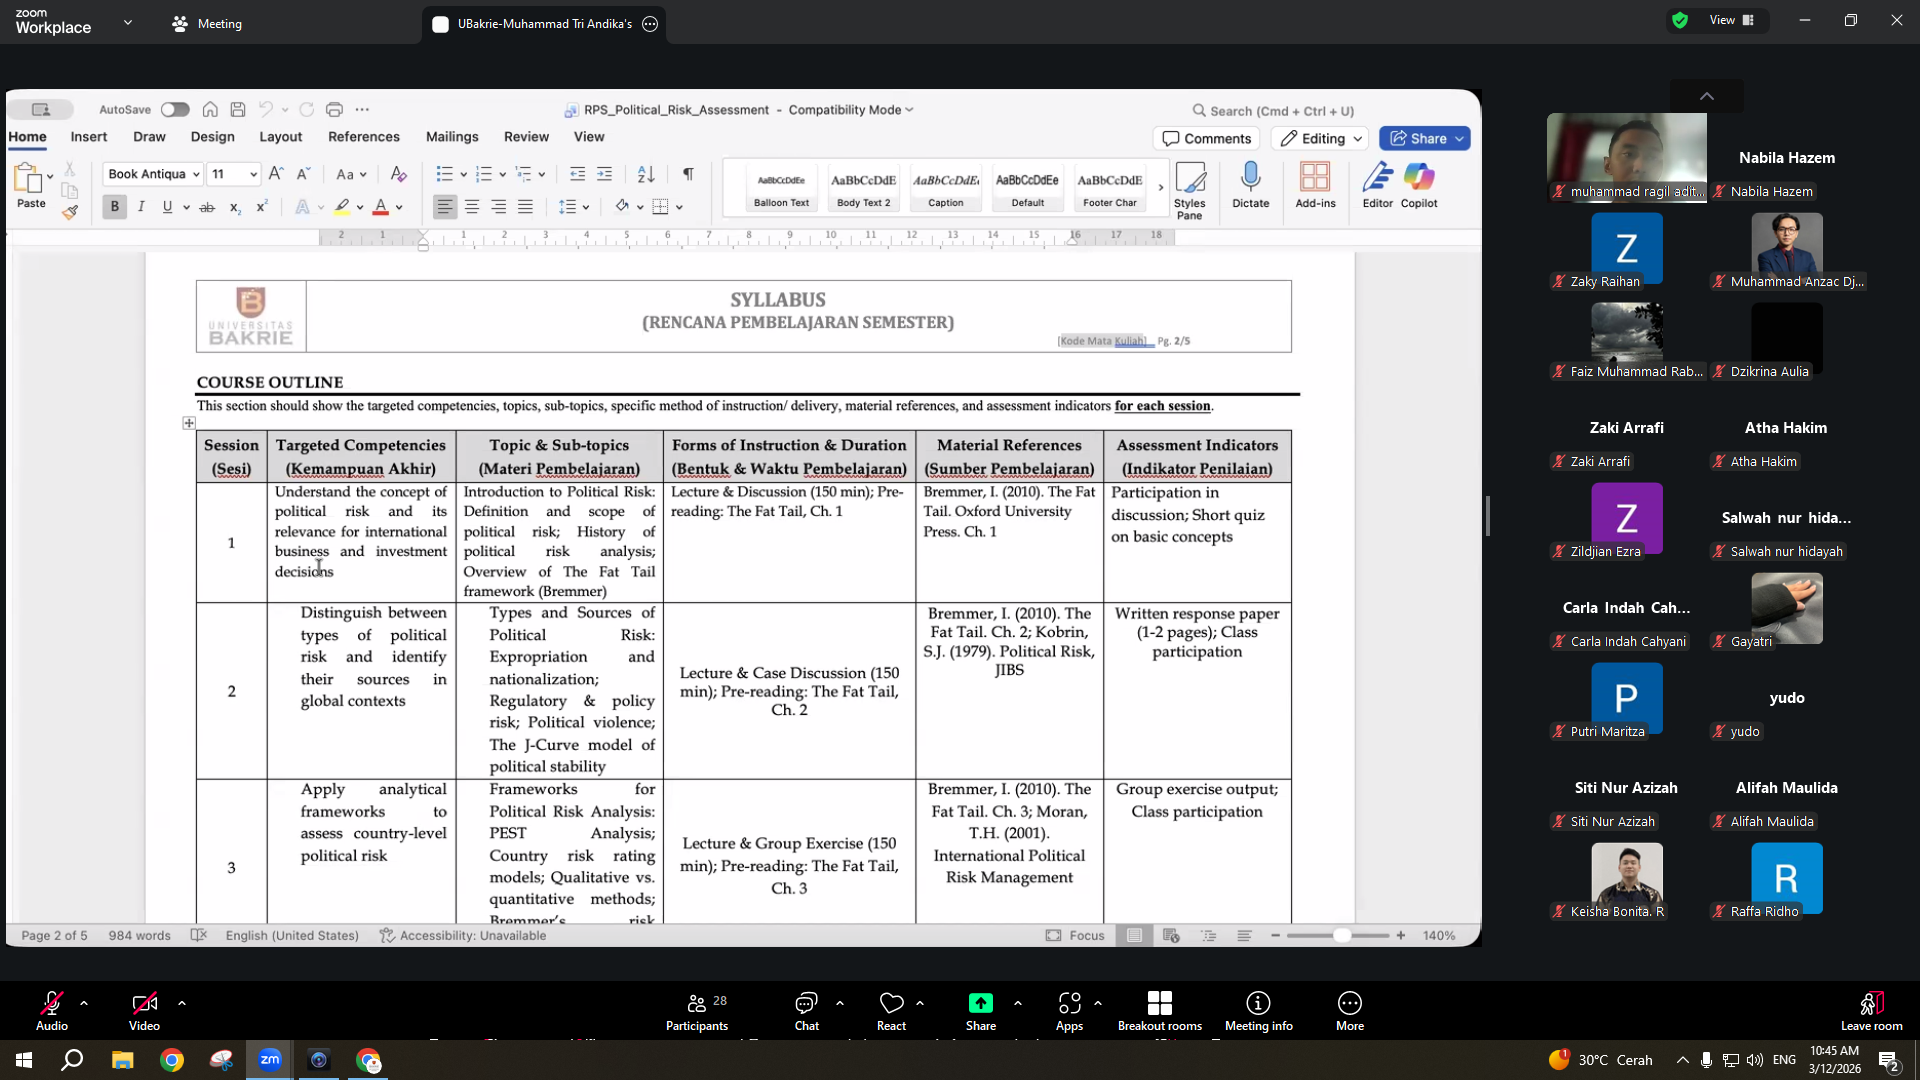
Task: Align text left toggle
Action: pos(444,207)
